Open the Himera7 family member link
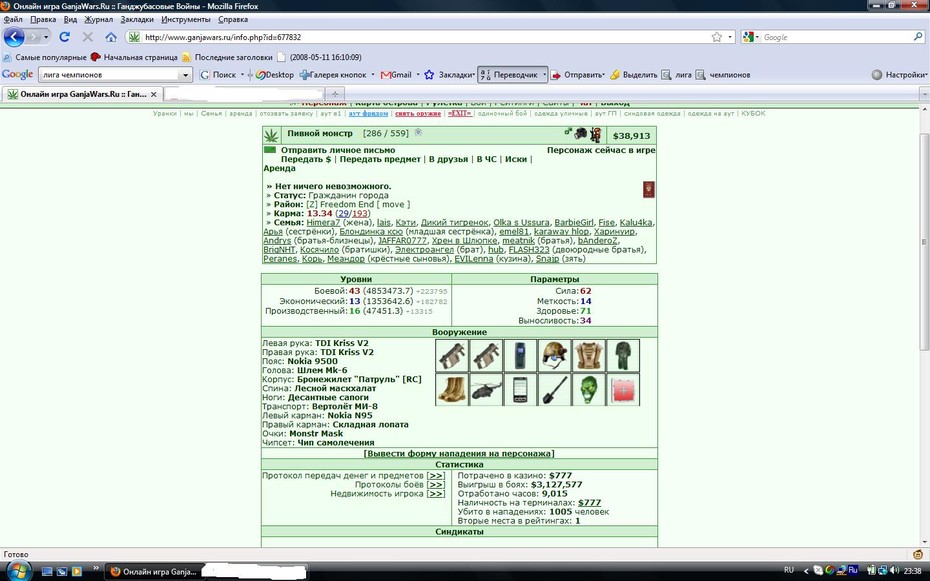 point(323,222)
